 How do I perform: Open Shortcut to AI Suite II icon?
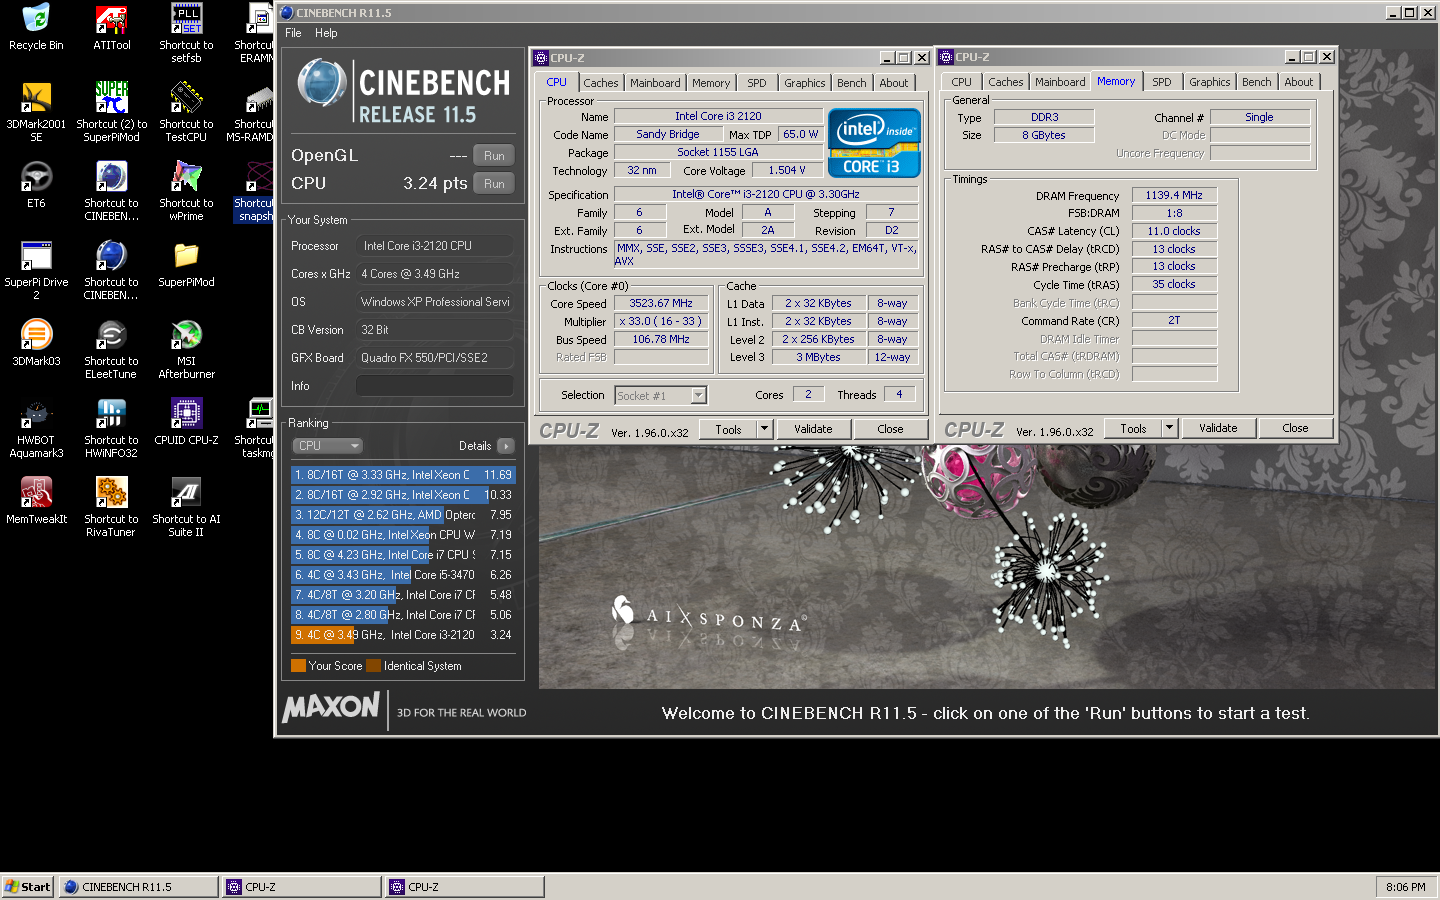[x=186, y=507]
